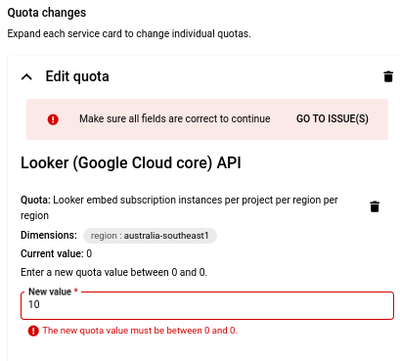Click the red error icon in the banner
The image size is (400, 361).
(53, 119)
